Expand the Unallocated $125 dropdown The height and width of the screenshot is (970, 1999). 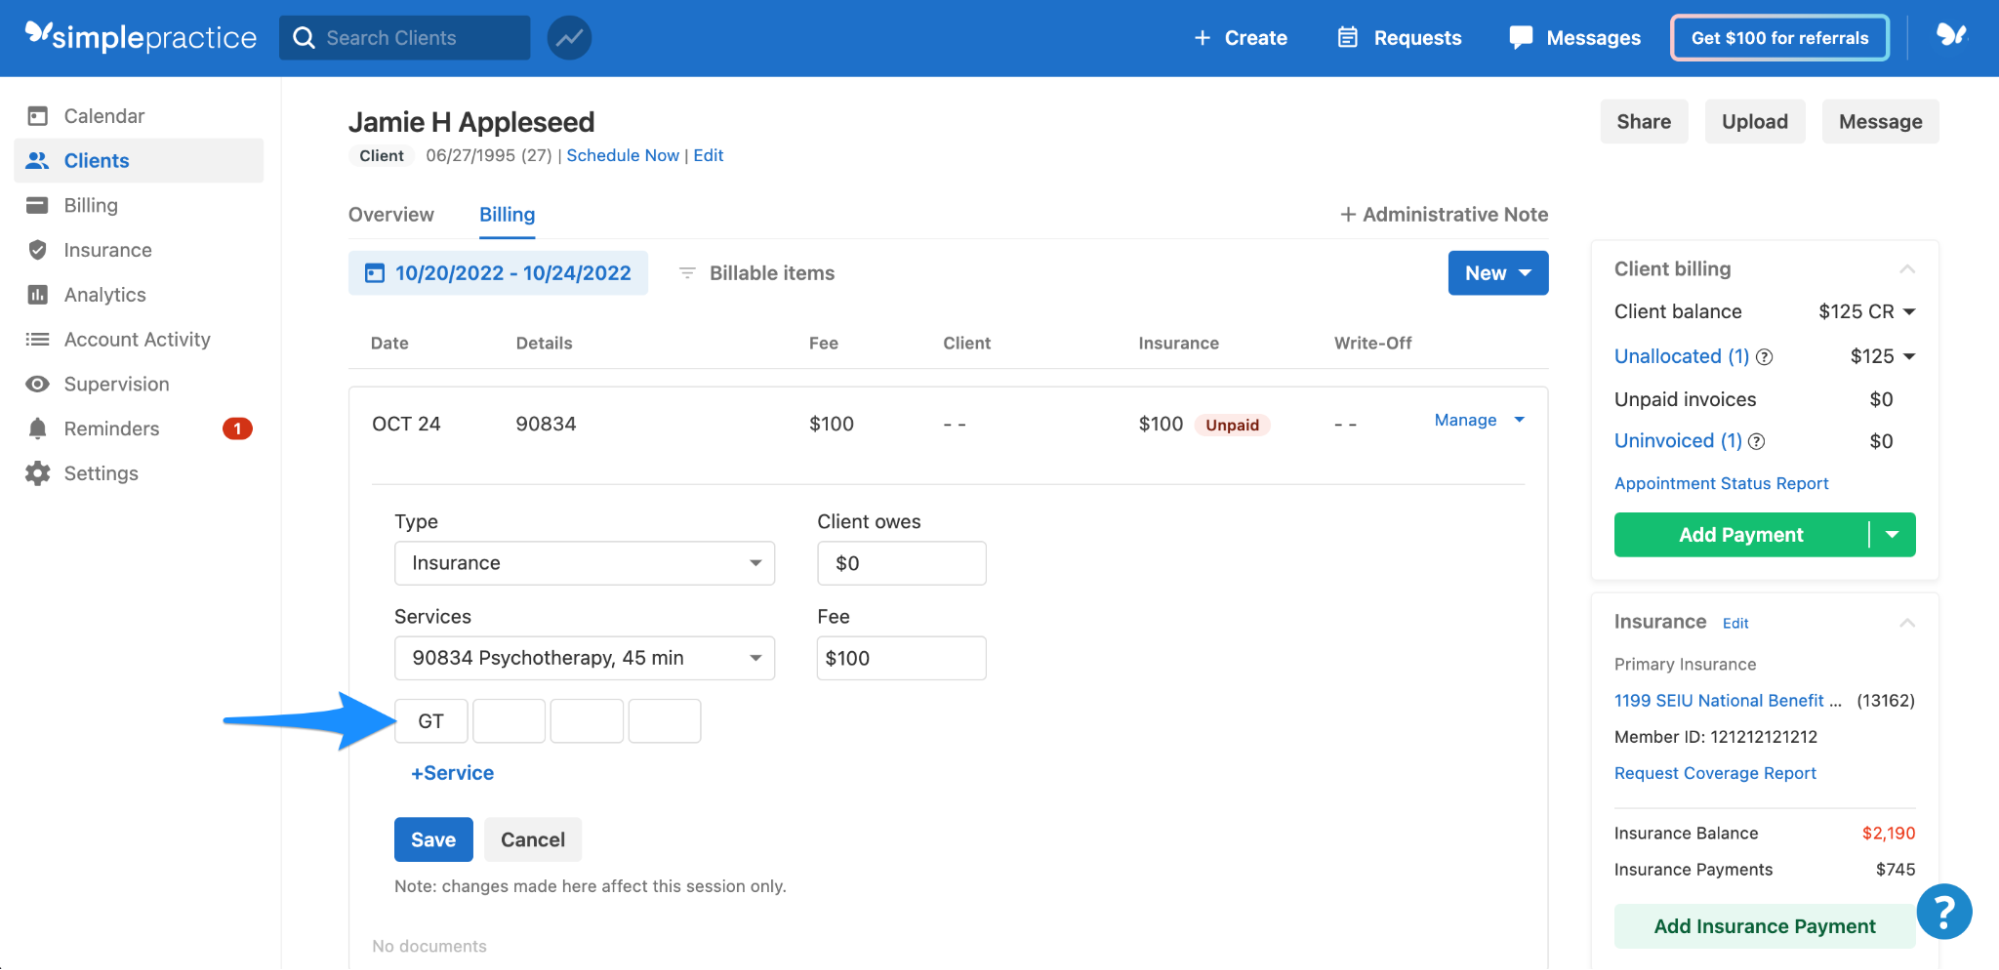pyautogui.click(x=1909, y=356)
